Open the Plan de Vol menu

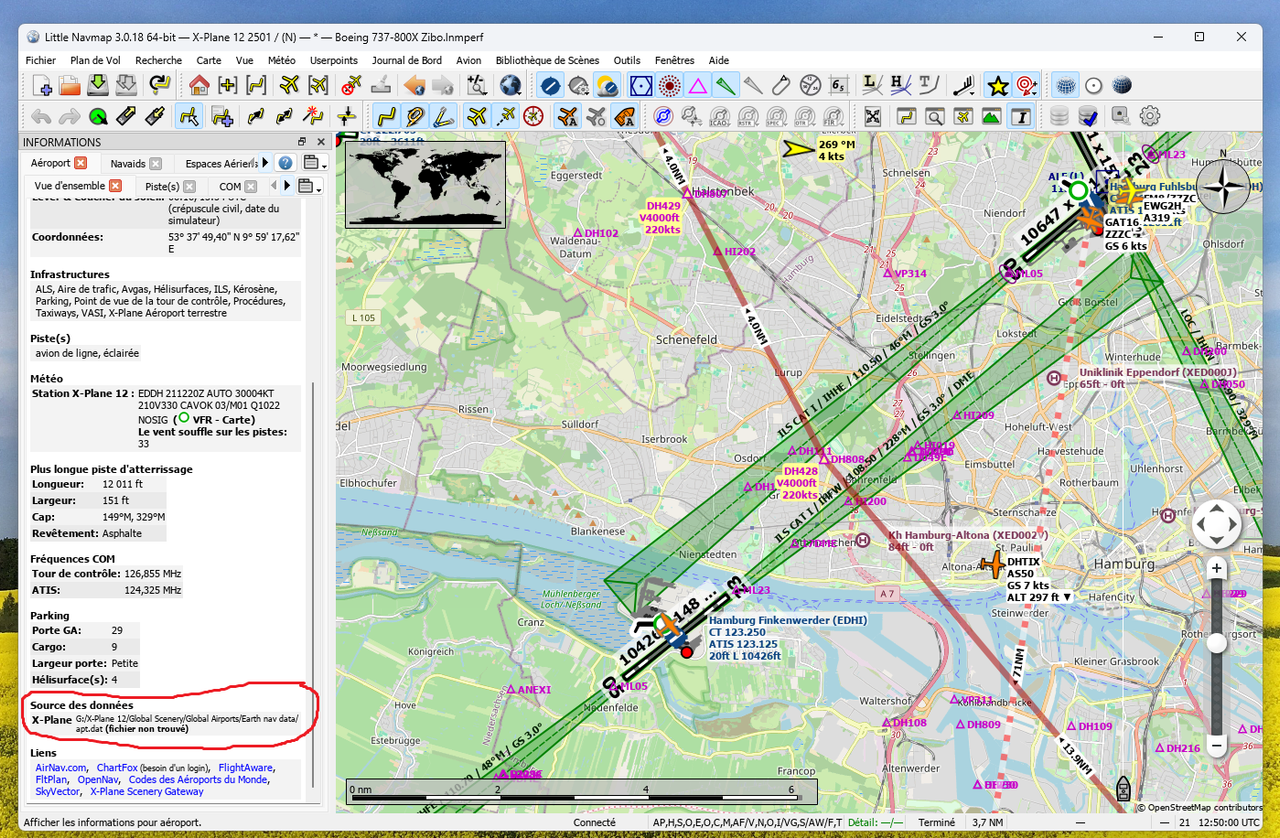click(95, 60)
